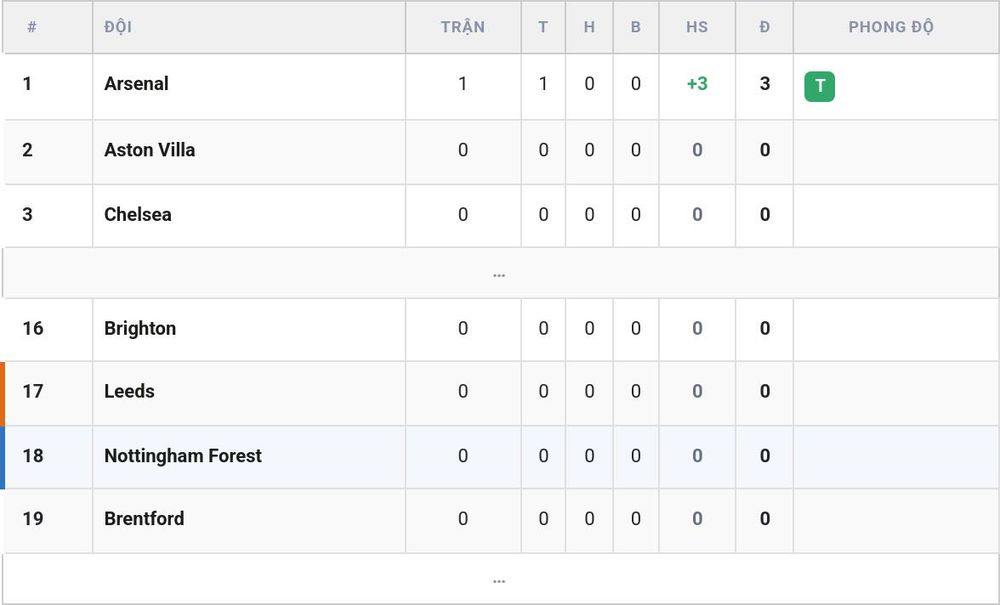Click Arsenal's +3 goal difference
The width and height of the screenshot is (1000, 605).
click(697, 84)
